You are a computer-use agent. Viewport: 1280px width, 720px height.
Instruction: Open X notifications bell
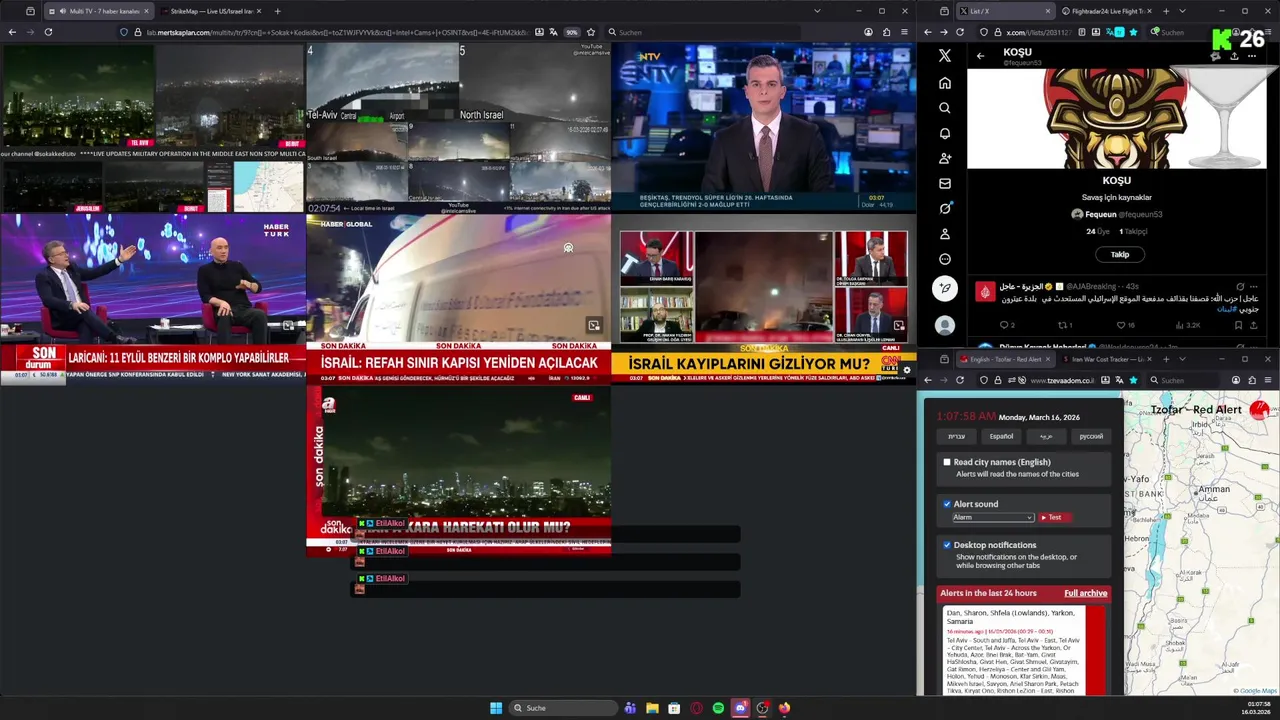point(944,133)
